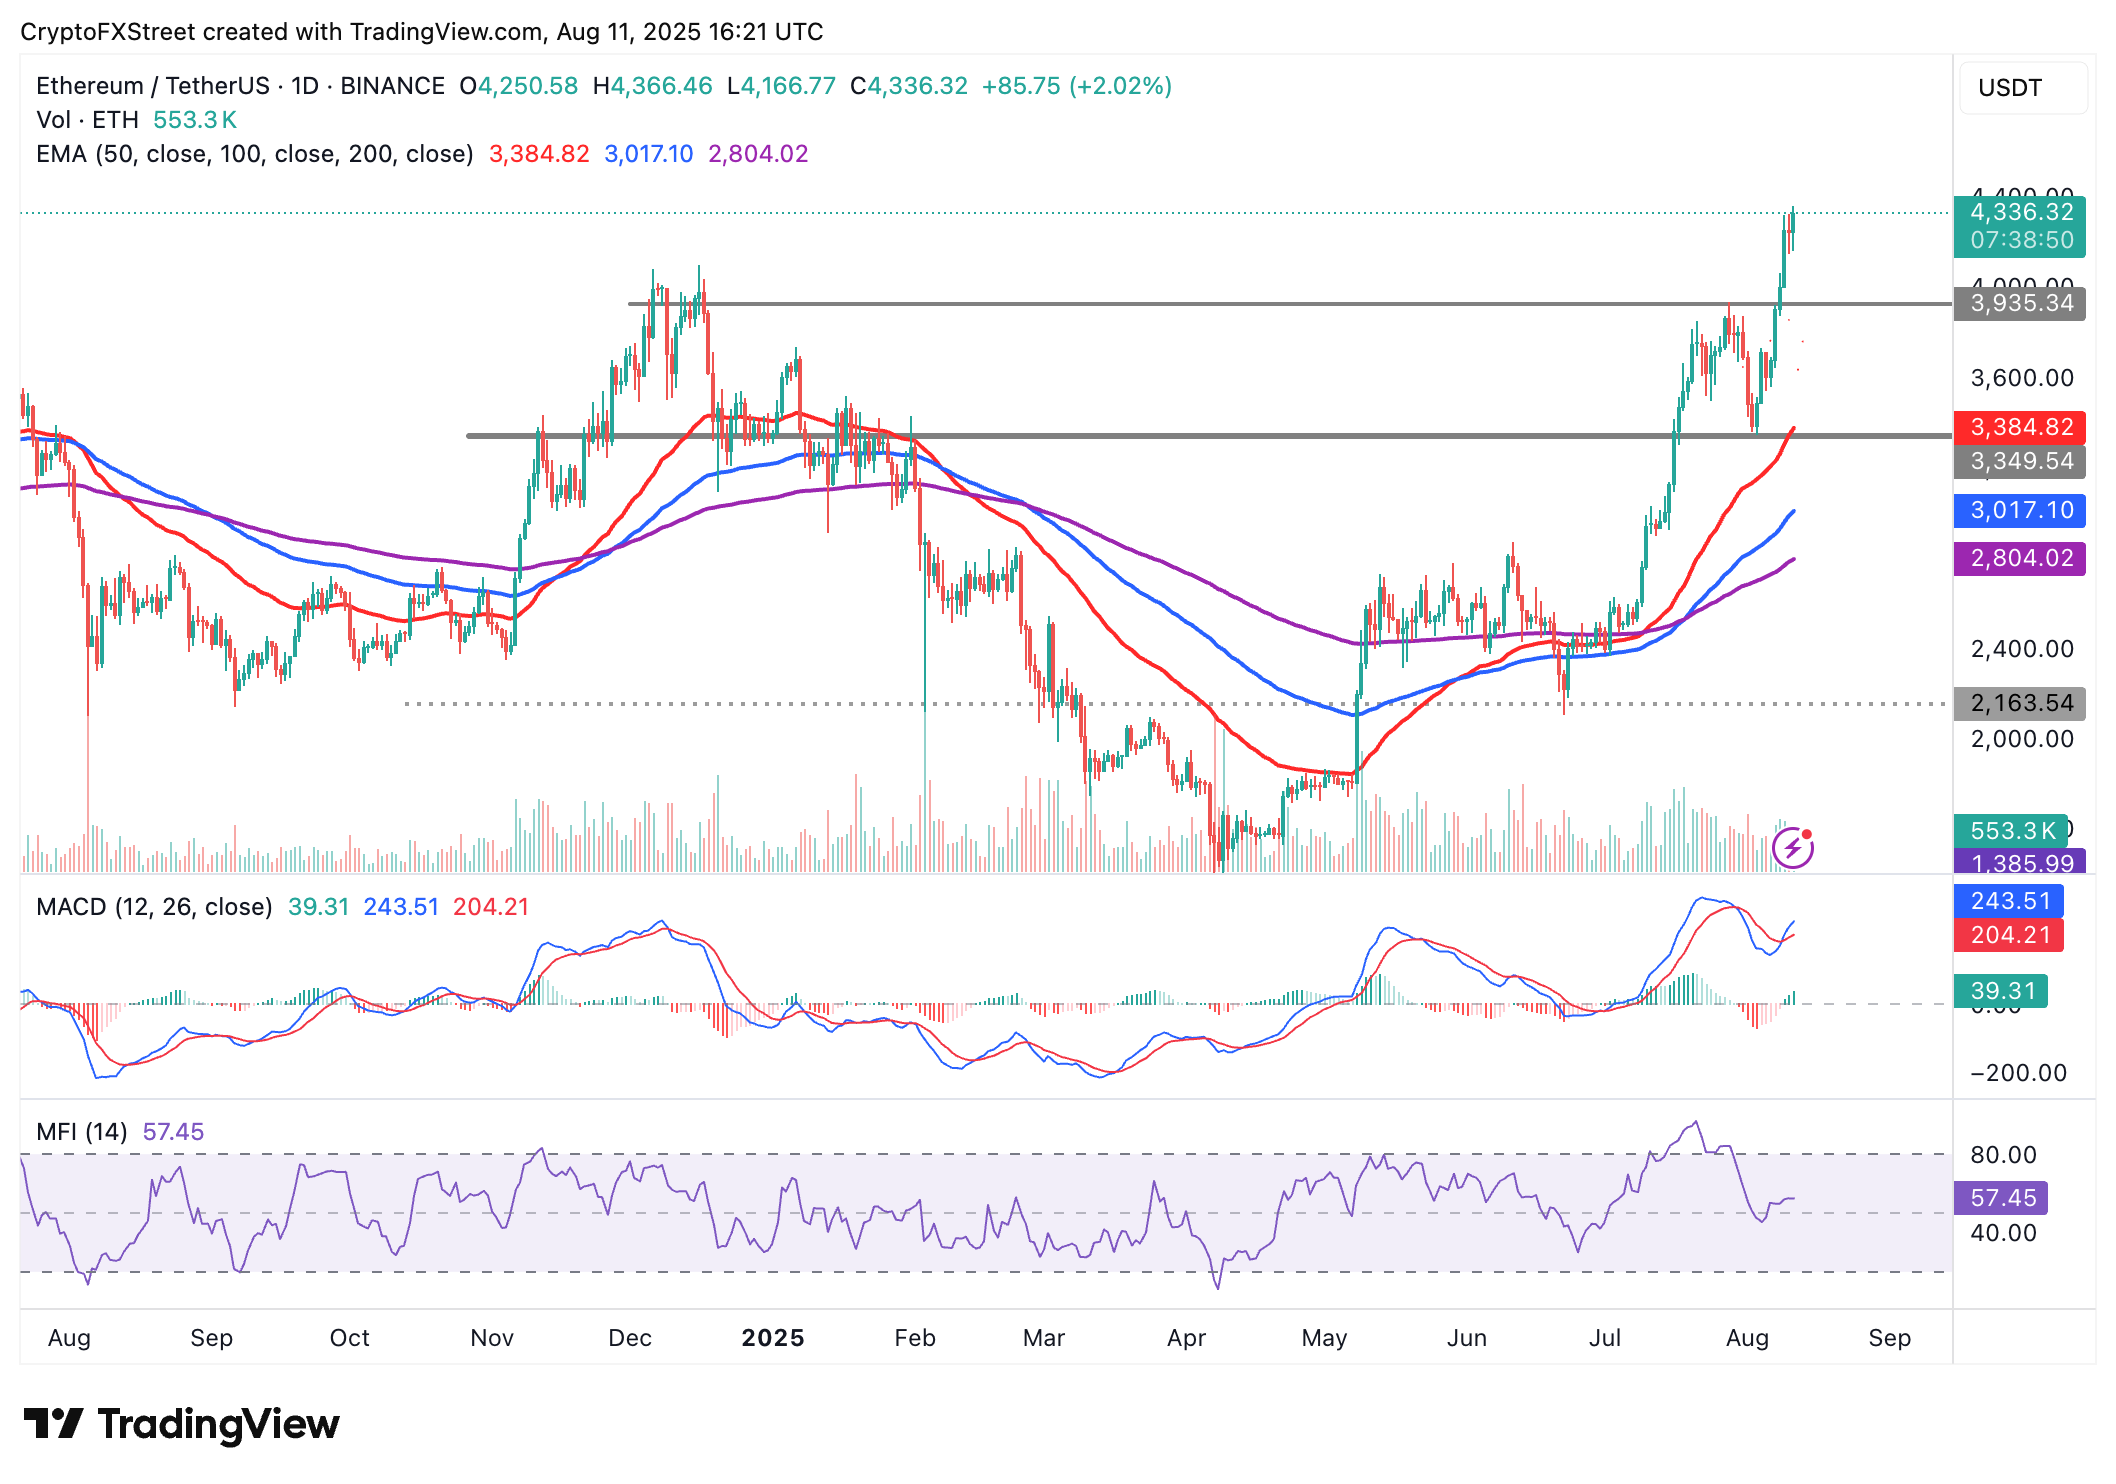Click the EMA (50, 100, 200) indicator legend

(x=254, y=154)
